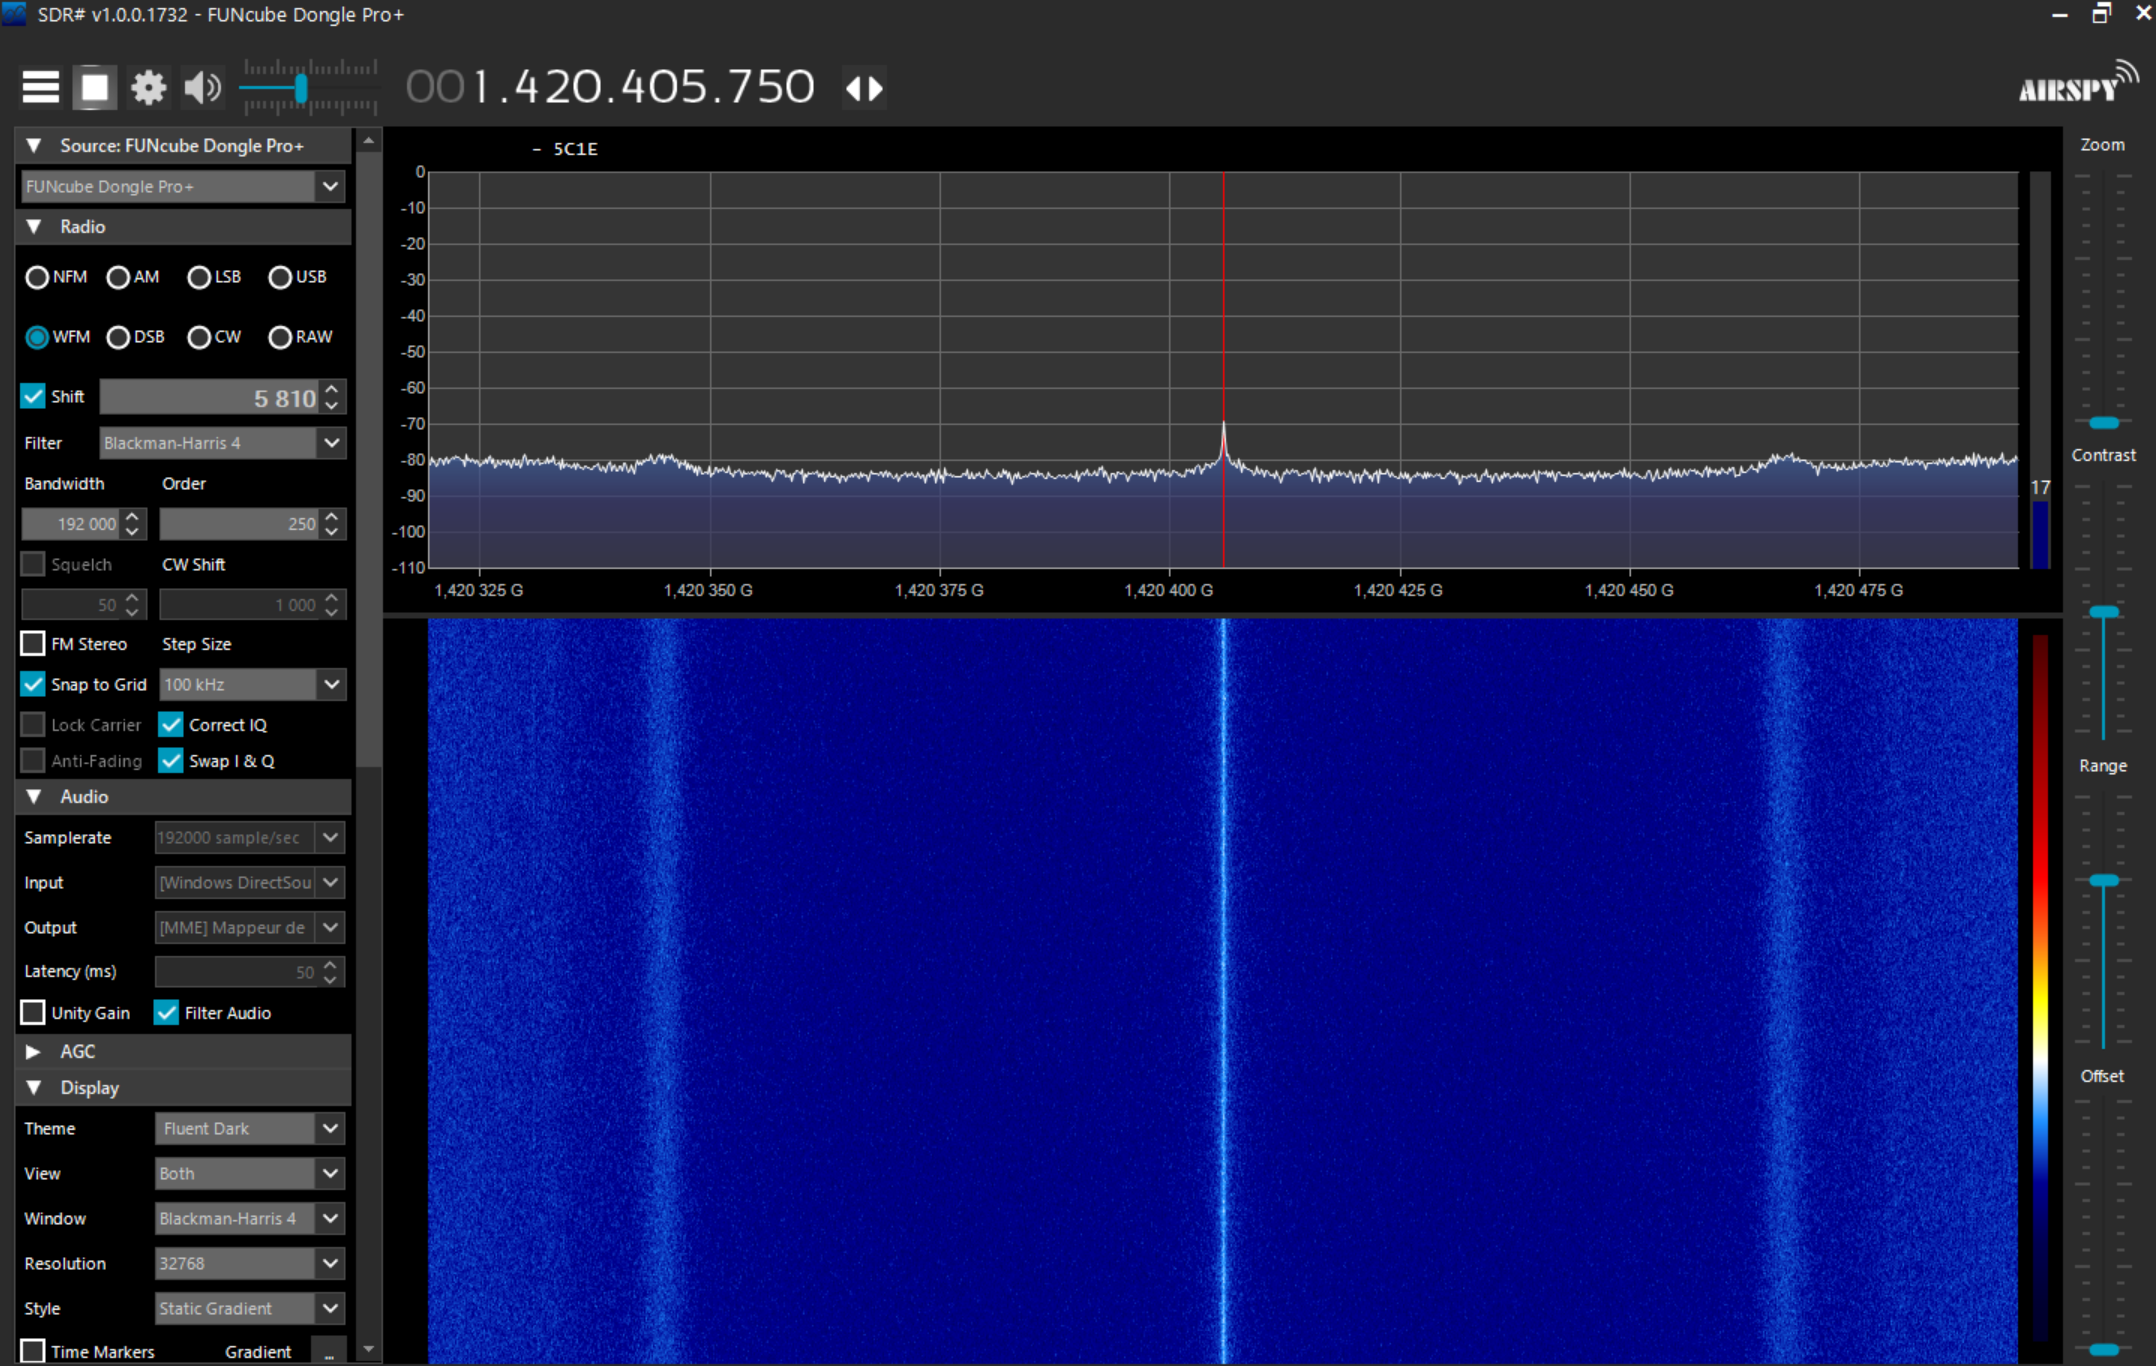
Task: Open the Filter type dropdown
Action: tap(331, 443)
